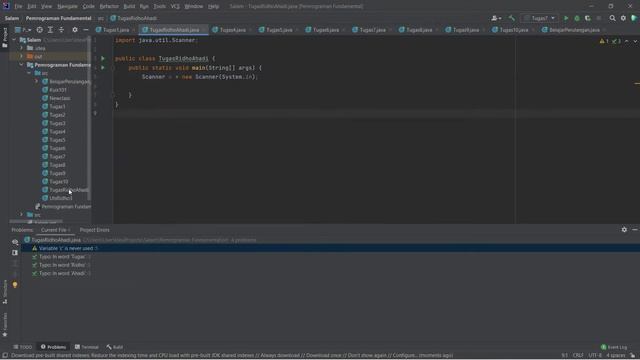This screenshot has height=360, width=640.
Task: Click Collapse All icon in Project panel
Action: tap(61, 30)
